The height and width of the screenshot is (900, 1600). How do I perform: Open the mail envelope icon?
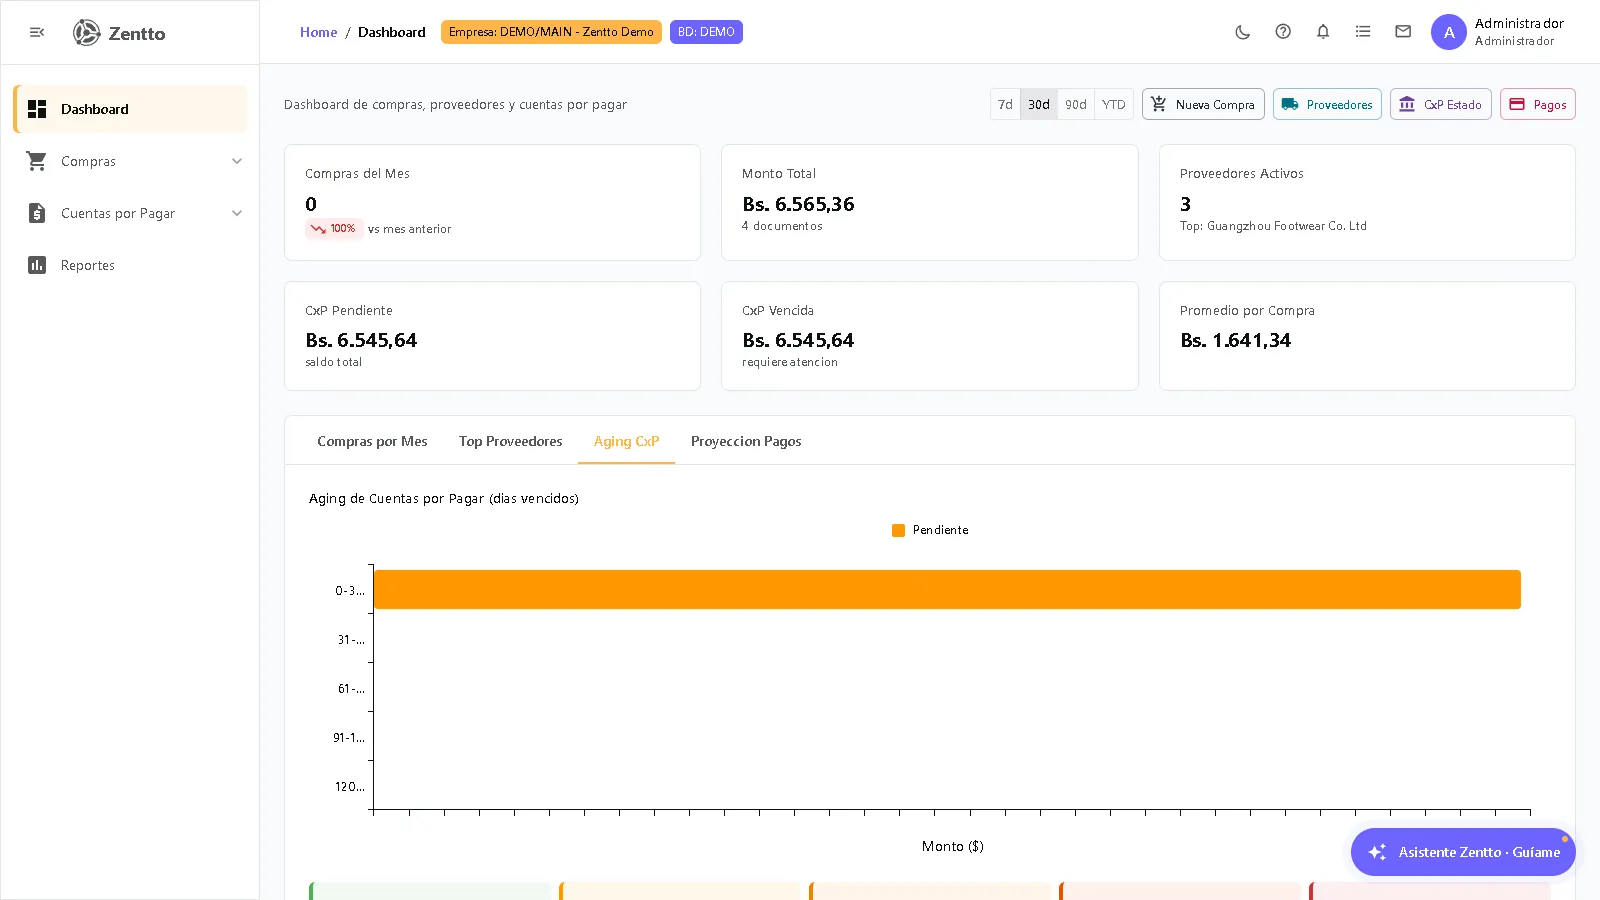pos(1403,32)
